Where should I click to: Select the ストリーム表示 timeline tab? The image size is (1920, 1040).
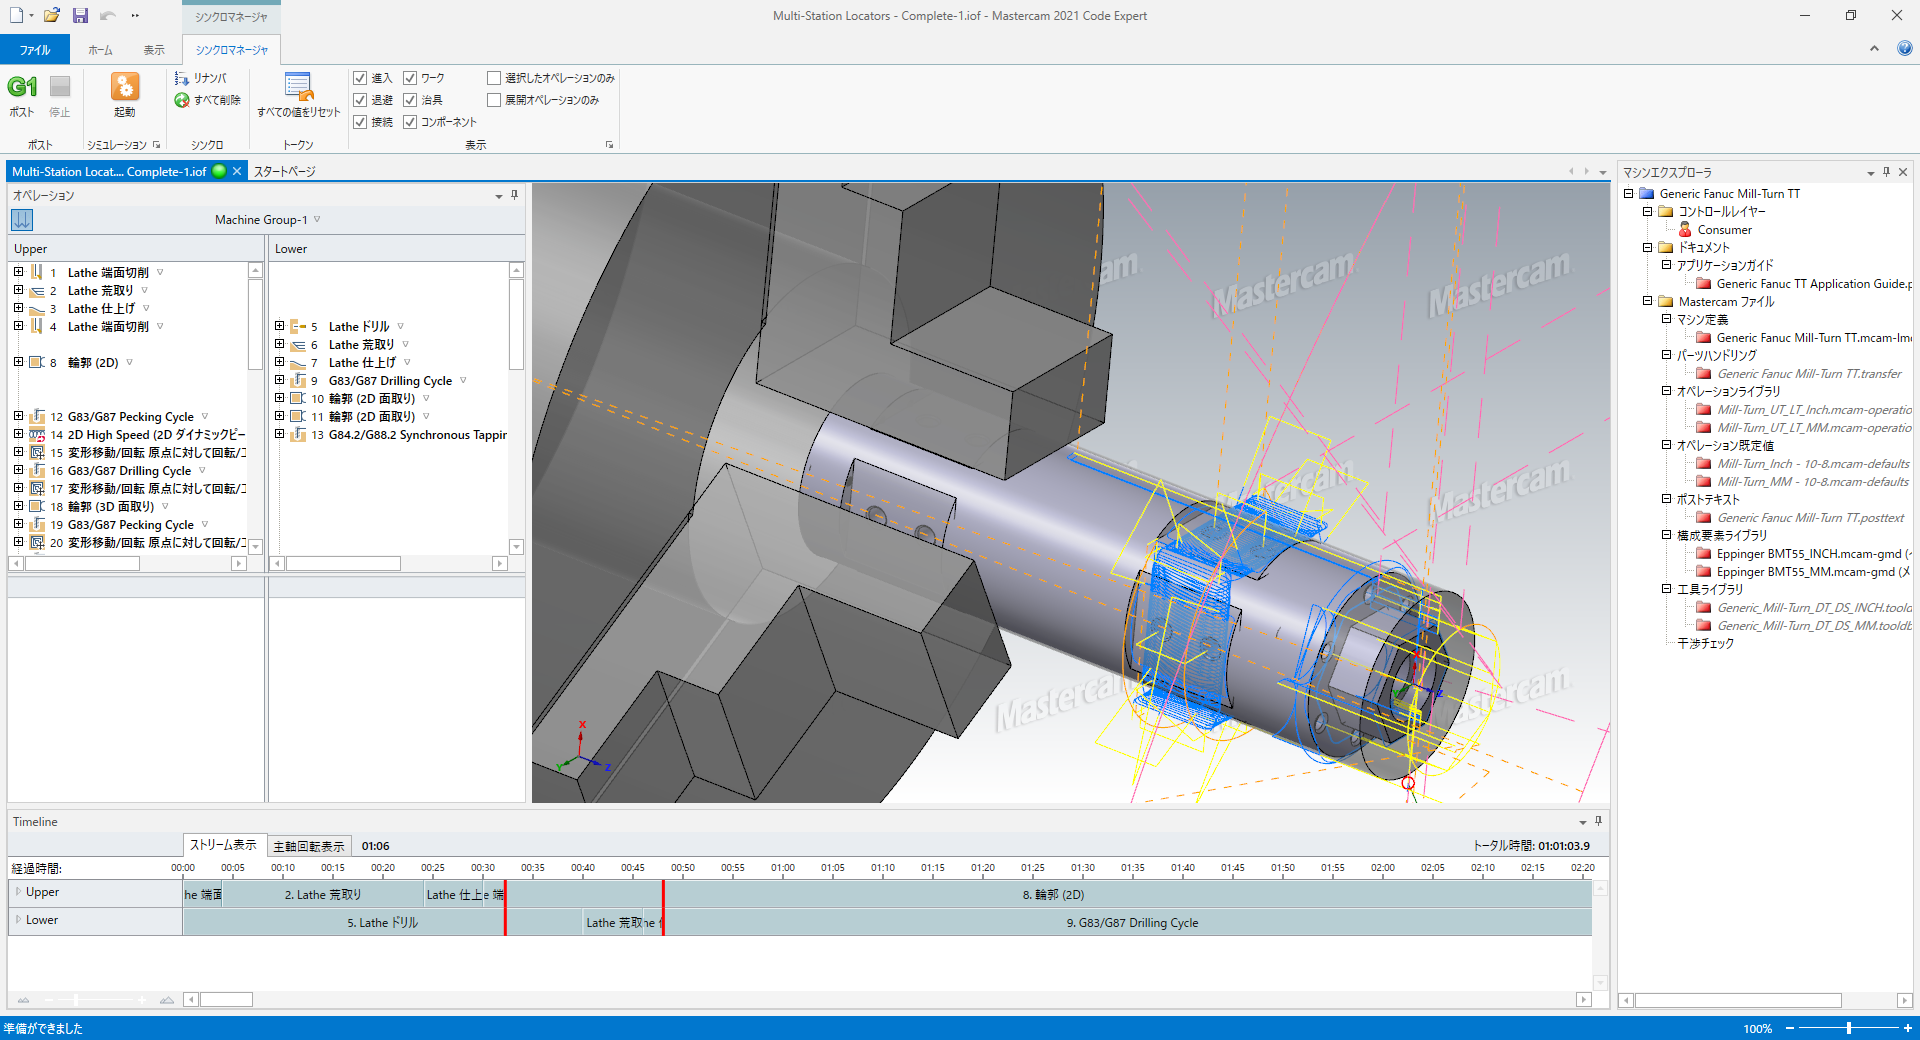point(224,845)
